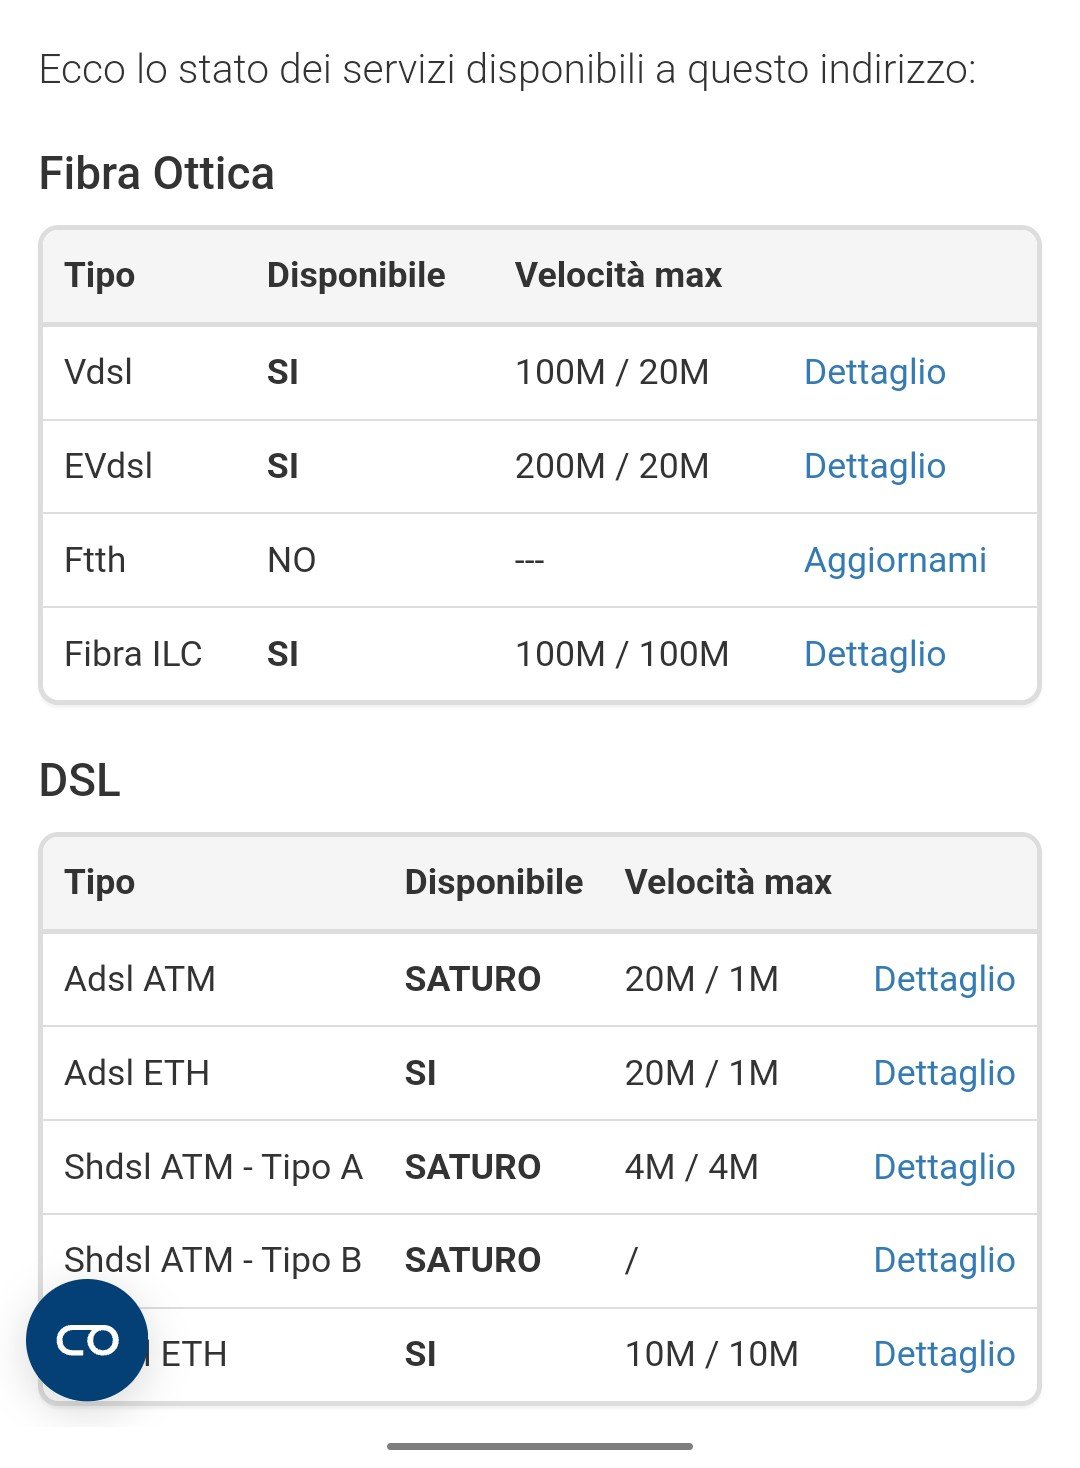Click Disponibile header in Fibra Ottica table
Viewport: 1080px width, 1468px height.
pos(356,275)
